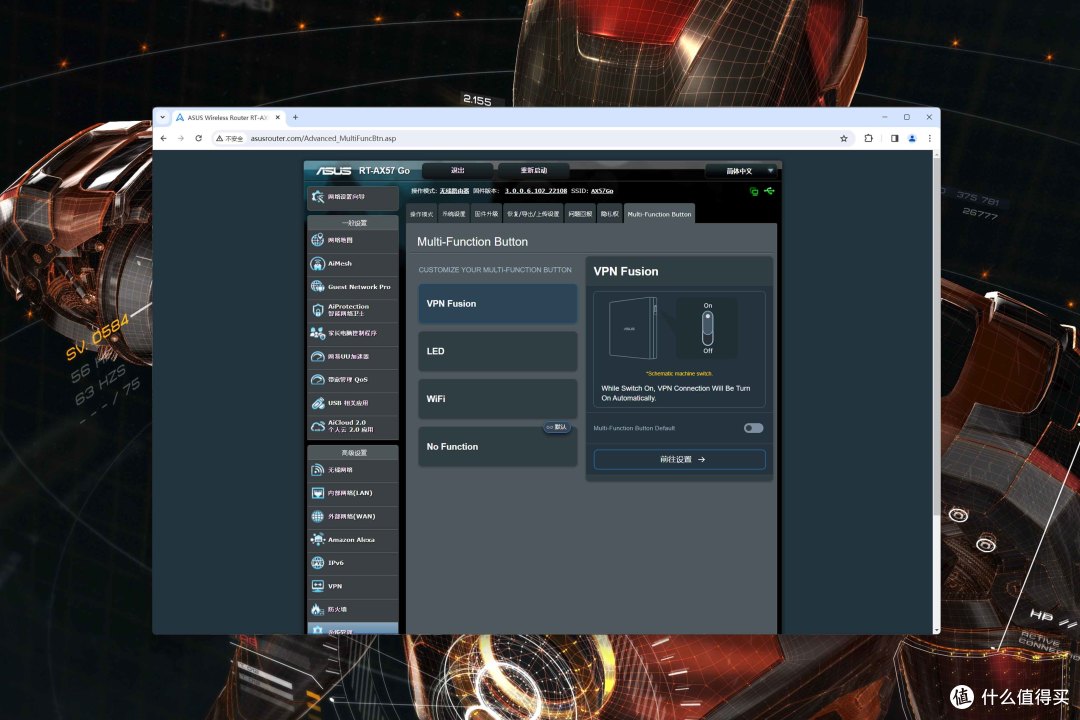The width and height of the screenshot is (1080, 720).
Task: Open USB 相关应用 page
Action: (353, 403)
